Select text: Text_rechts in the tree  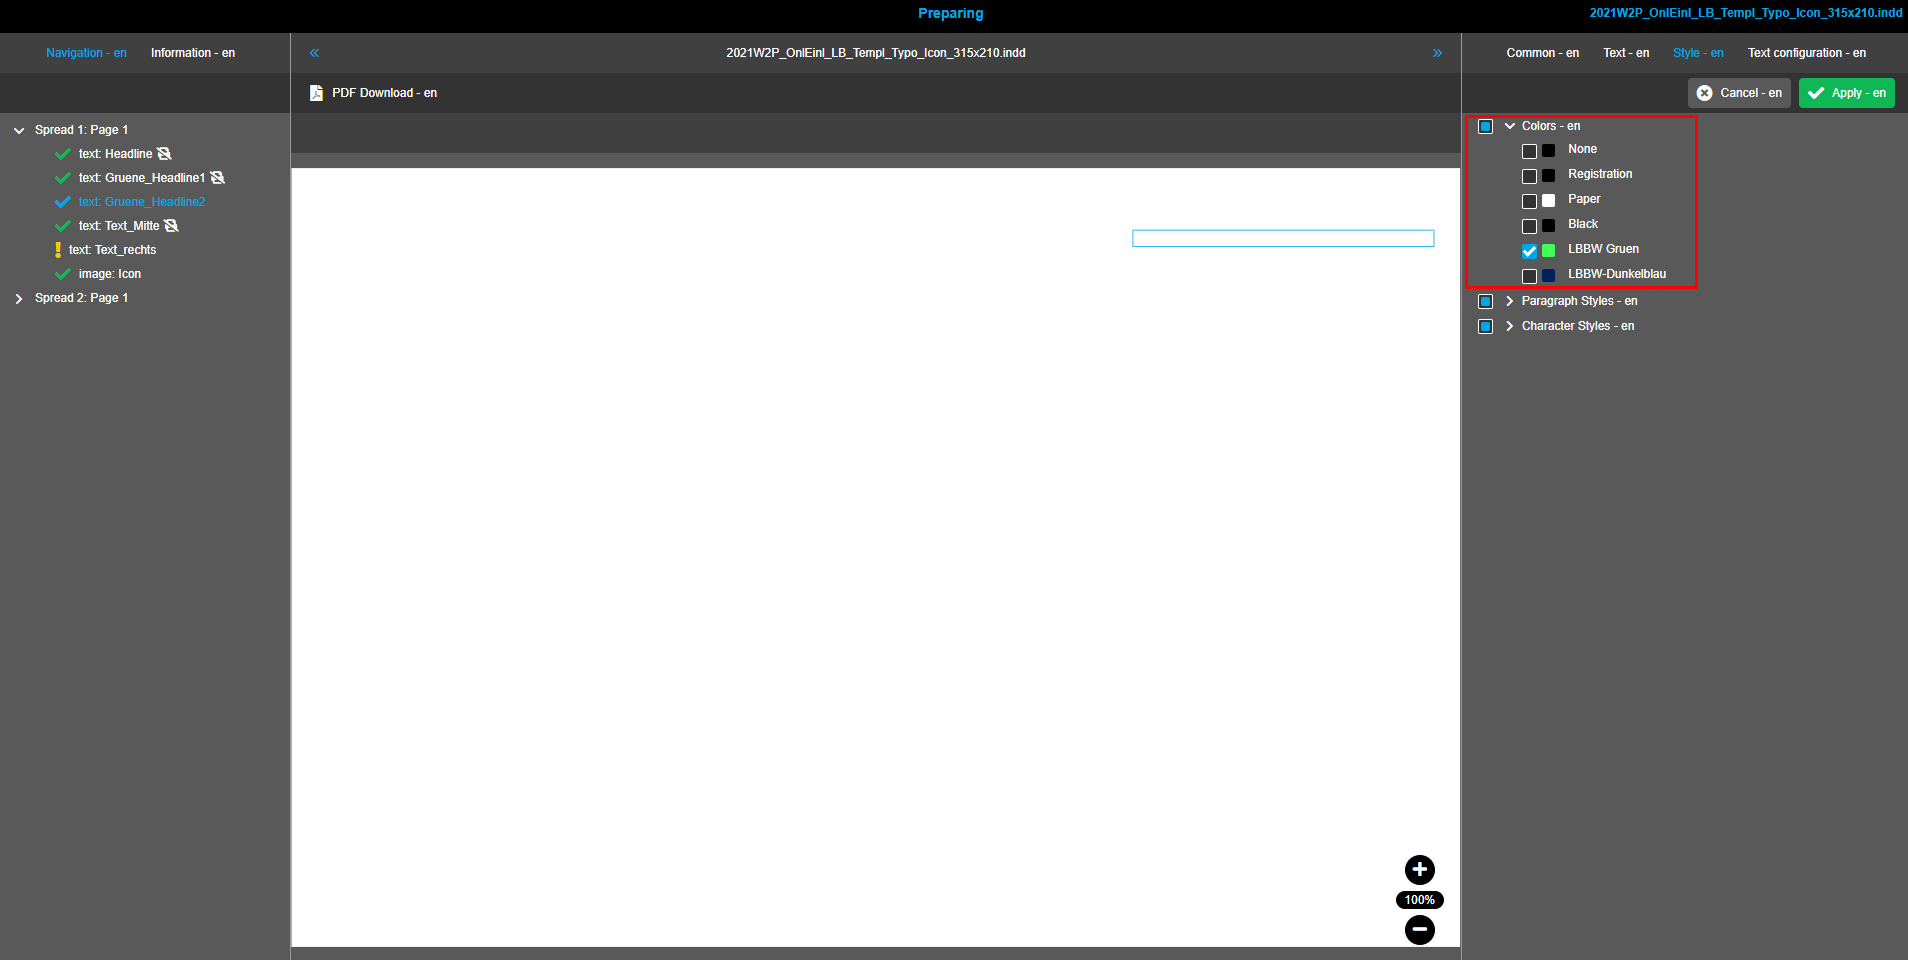pyautogui.click(x=112, y=250)
